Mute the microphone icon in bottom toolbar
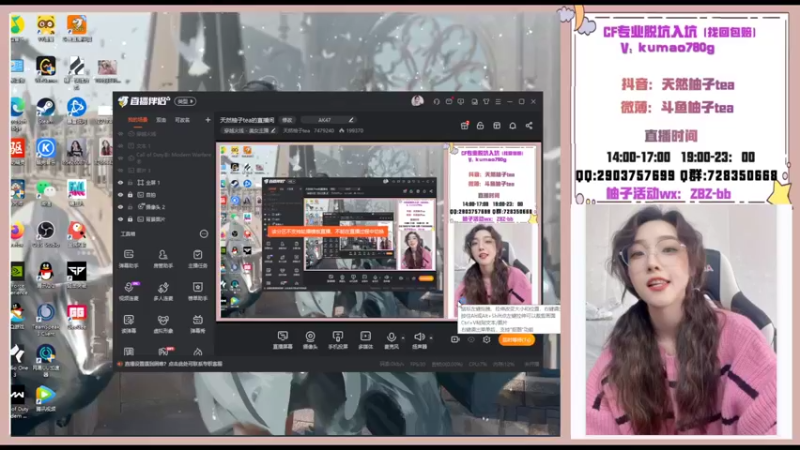Image resolution: width=800 pixels, height=450 pixels. point(391,339)
